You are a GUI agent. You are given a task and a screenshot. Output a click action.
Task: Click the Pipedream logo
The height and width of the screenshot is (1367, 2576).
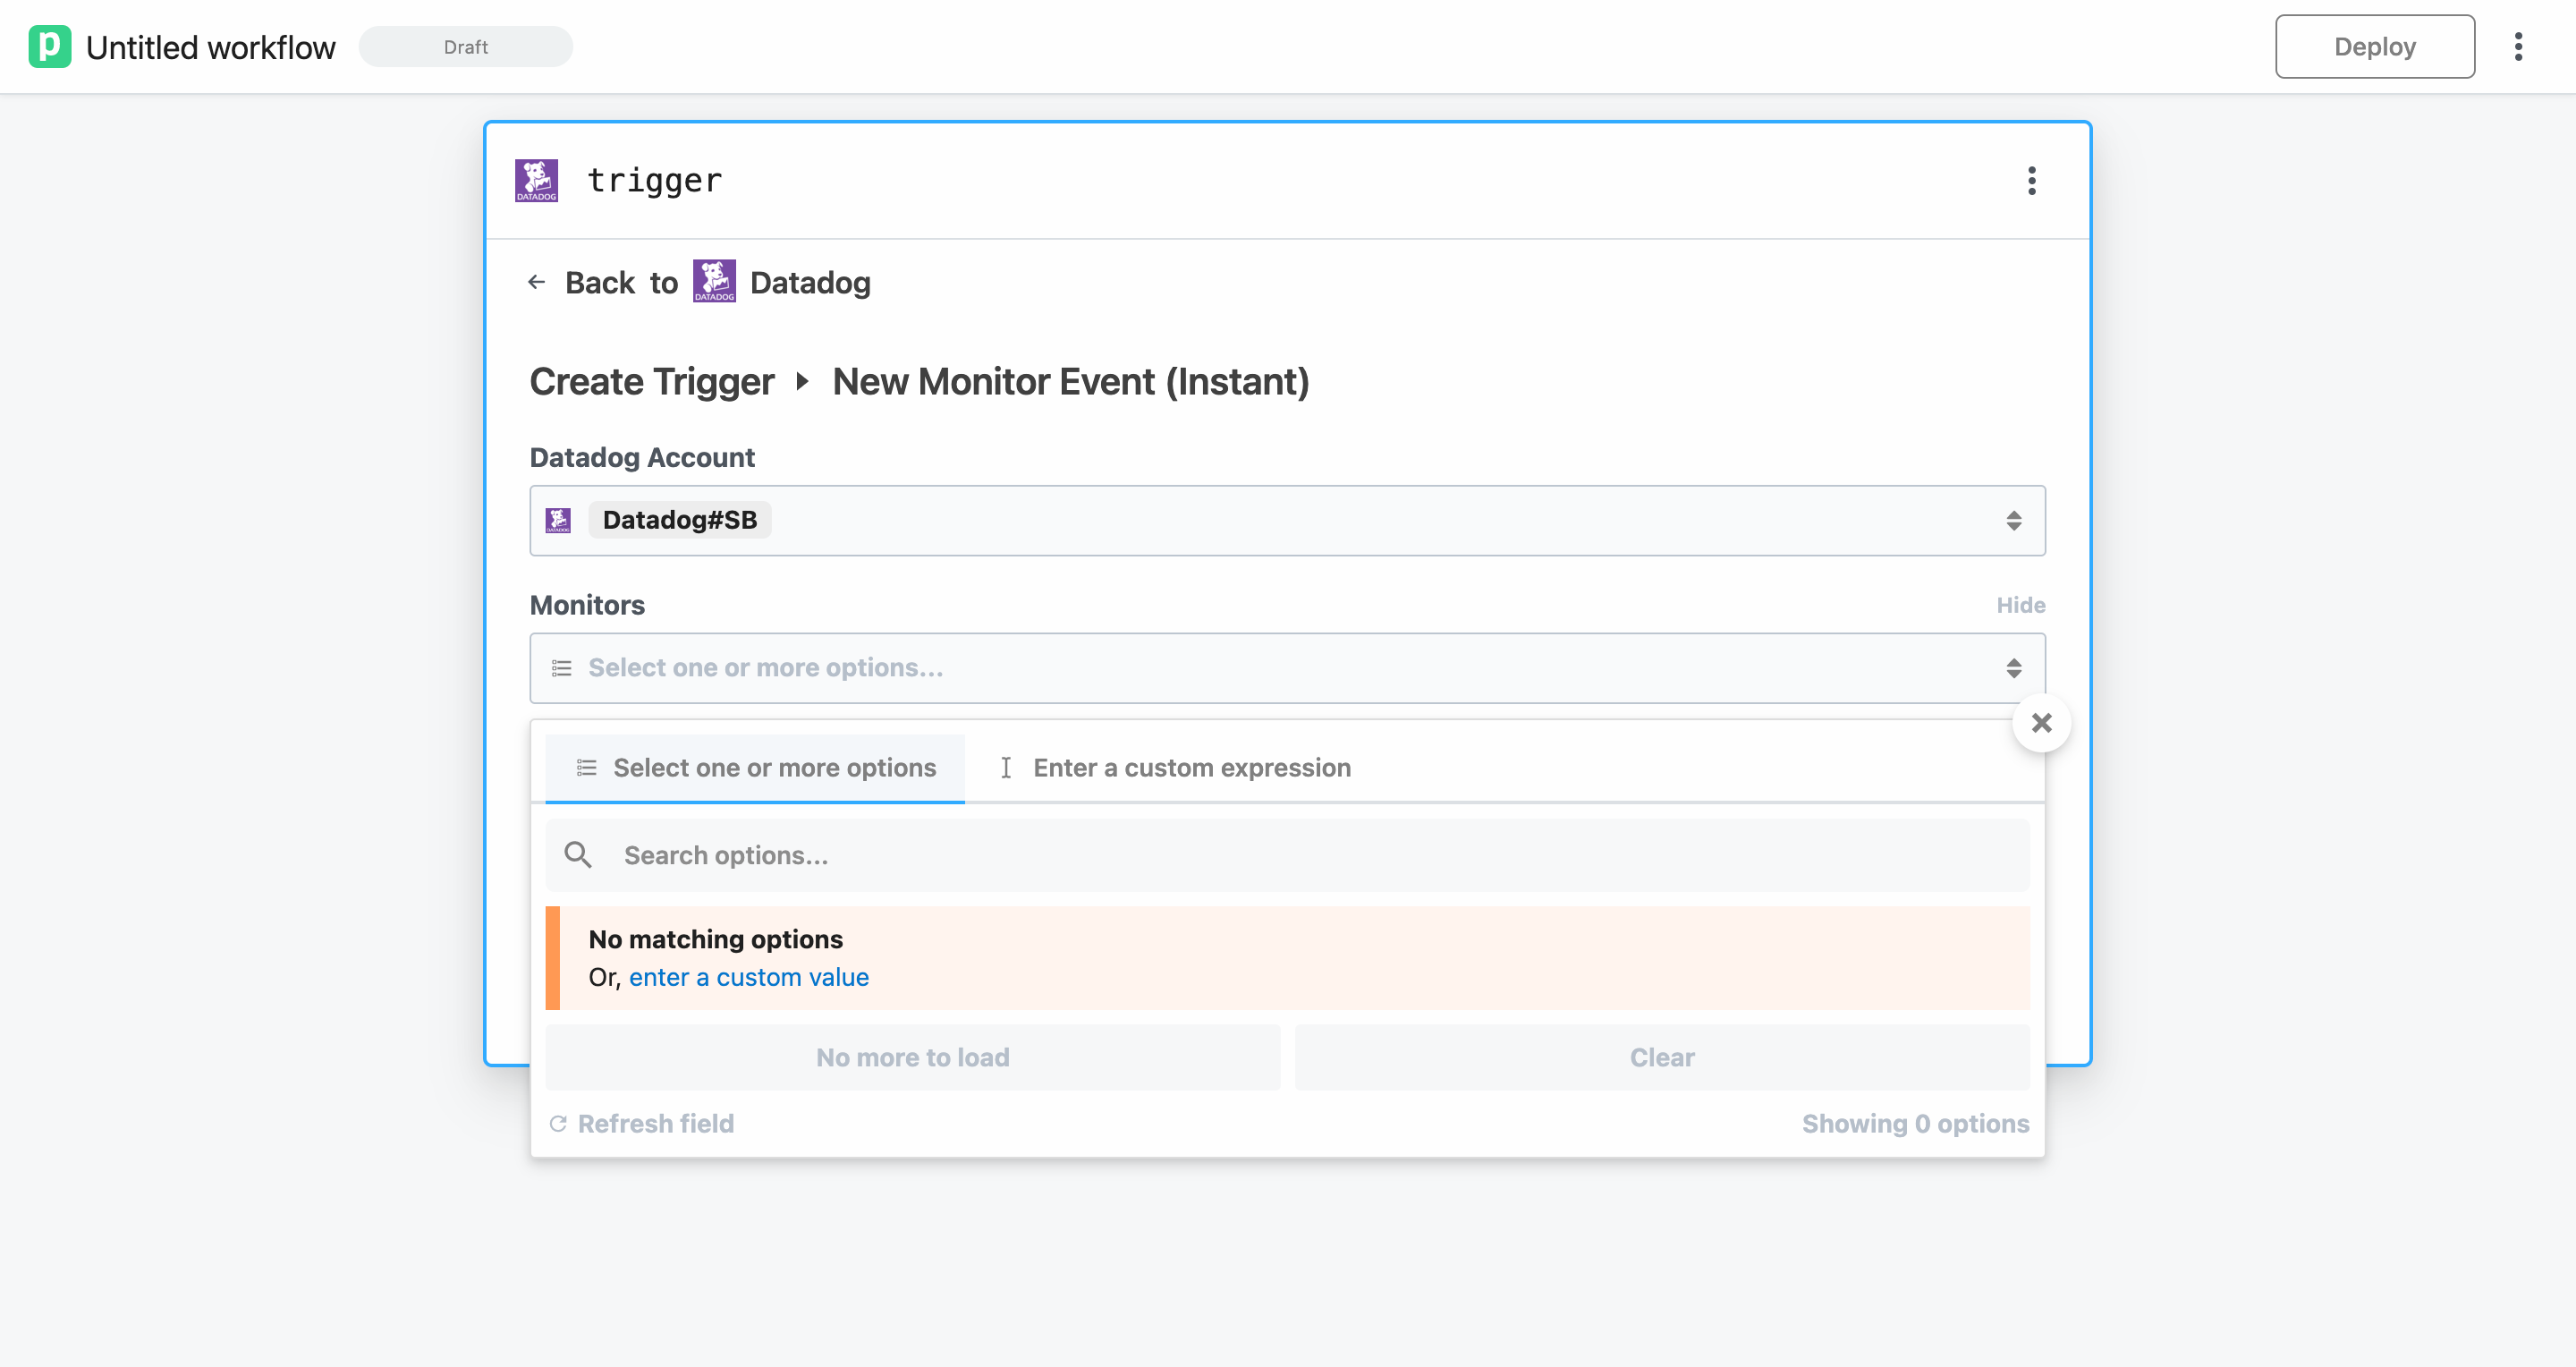51,46
